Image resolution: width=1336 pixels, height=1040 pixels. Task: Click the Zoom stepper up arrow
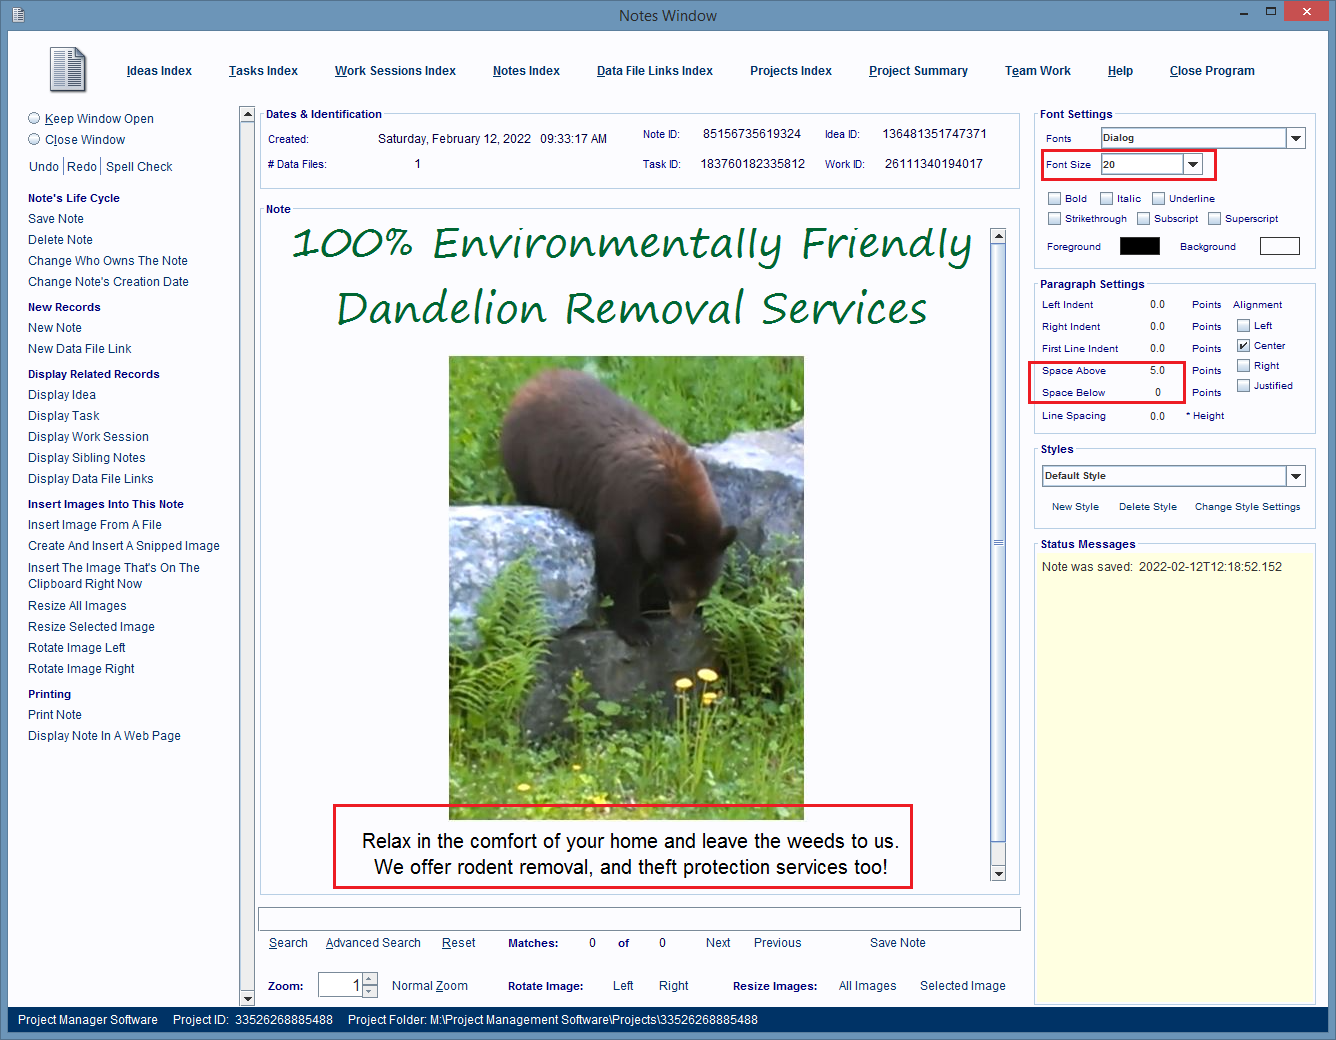370,979
